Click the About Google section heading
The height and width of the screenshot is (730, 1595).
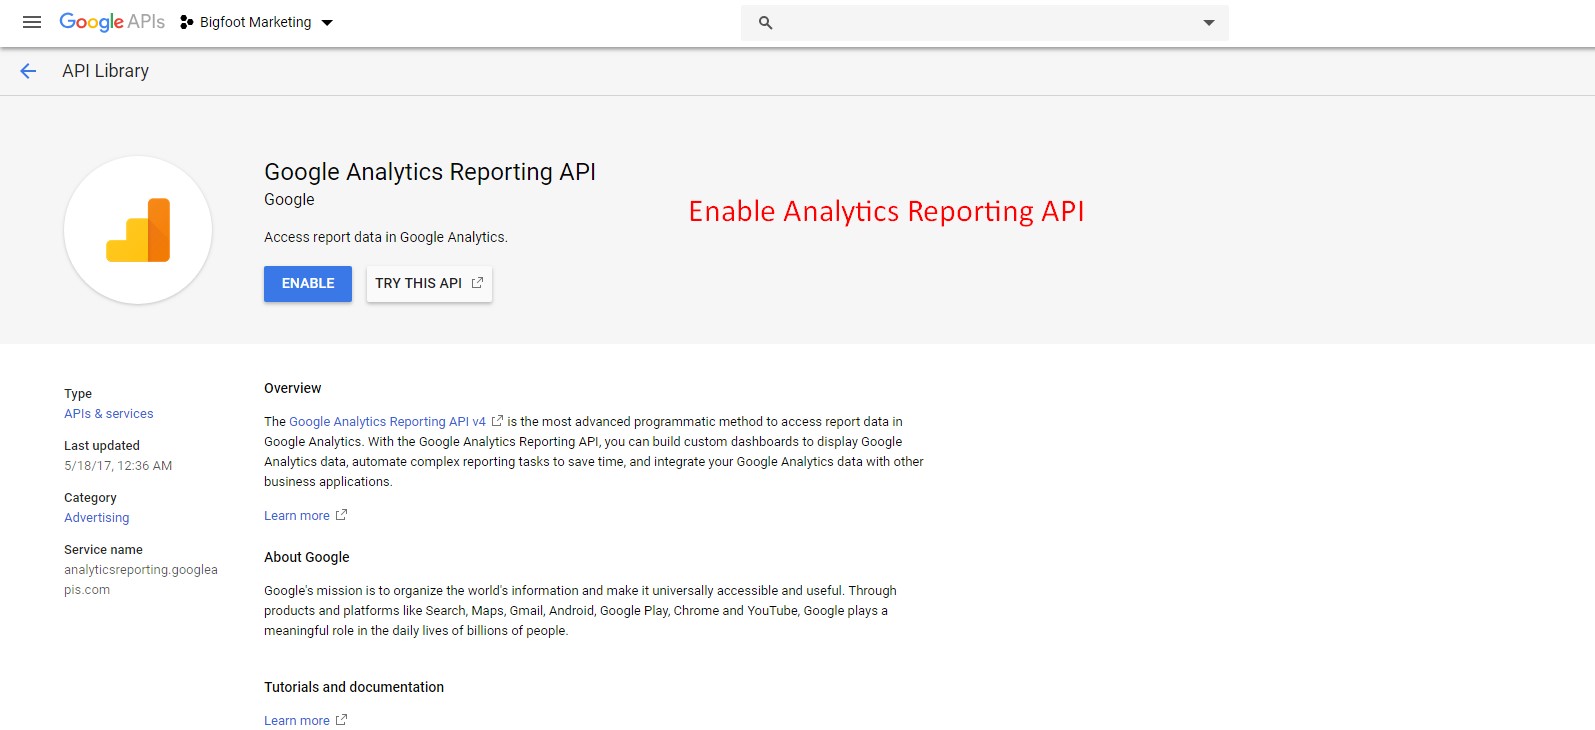(x=307, y=557)
